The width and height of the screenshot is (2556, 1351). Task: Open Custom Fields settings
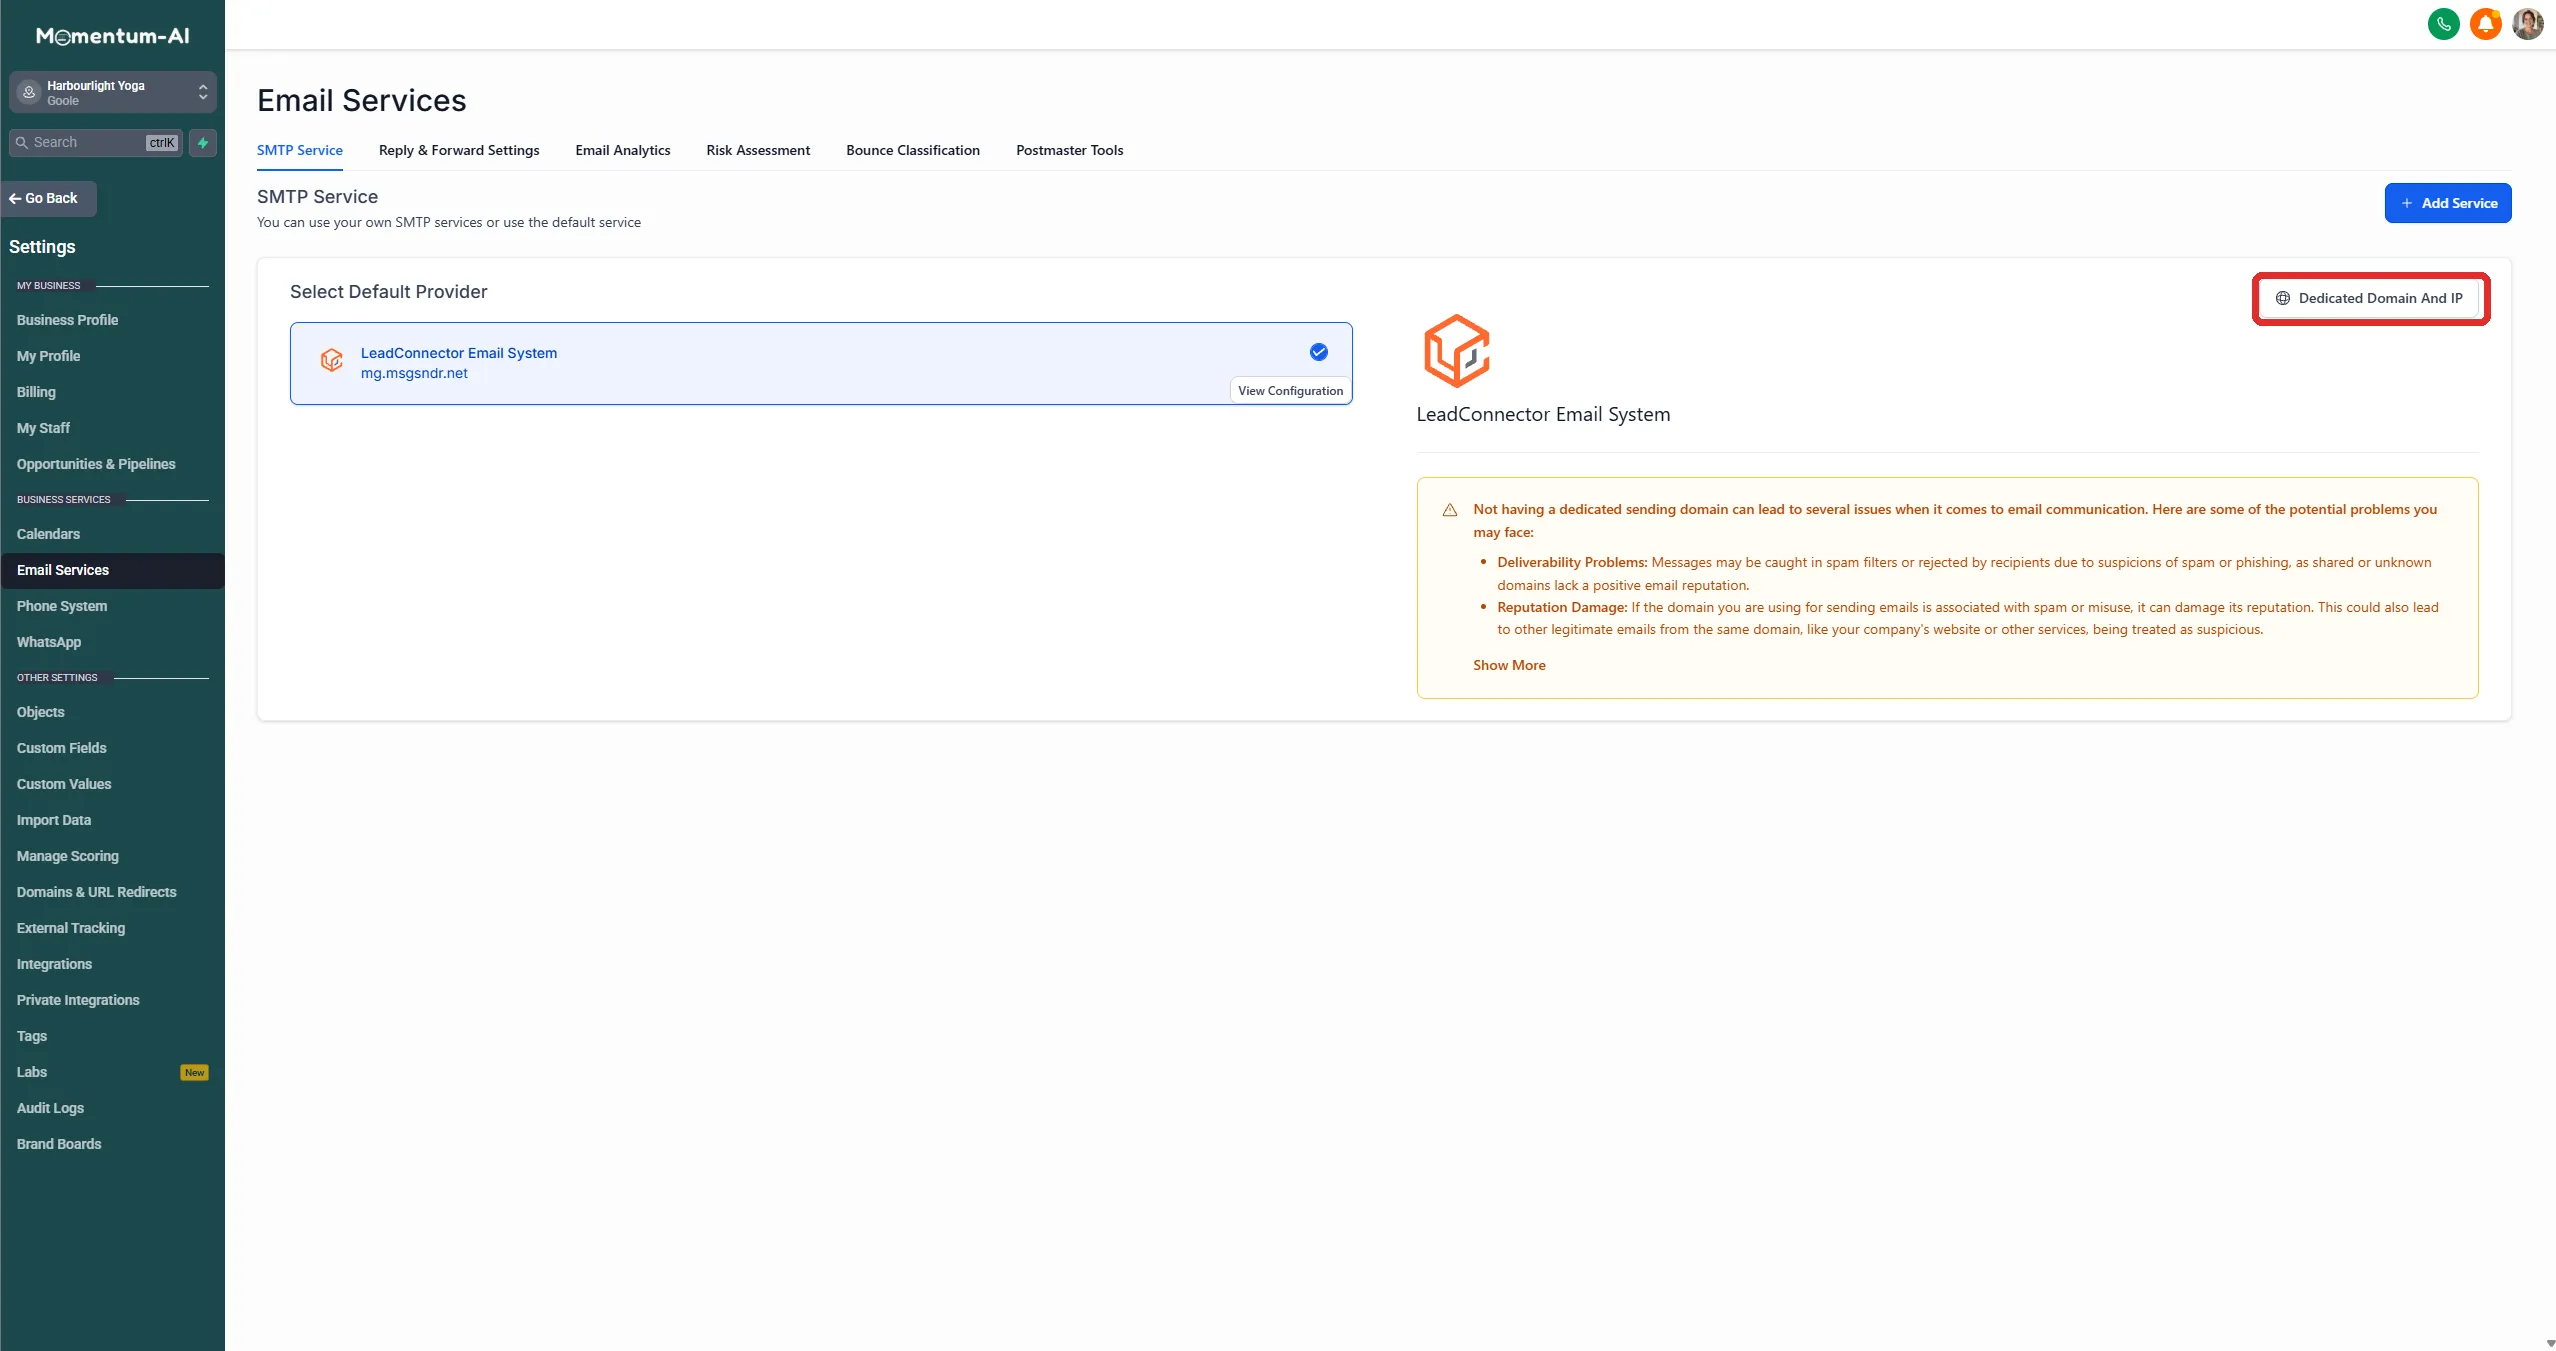[61, 748]
